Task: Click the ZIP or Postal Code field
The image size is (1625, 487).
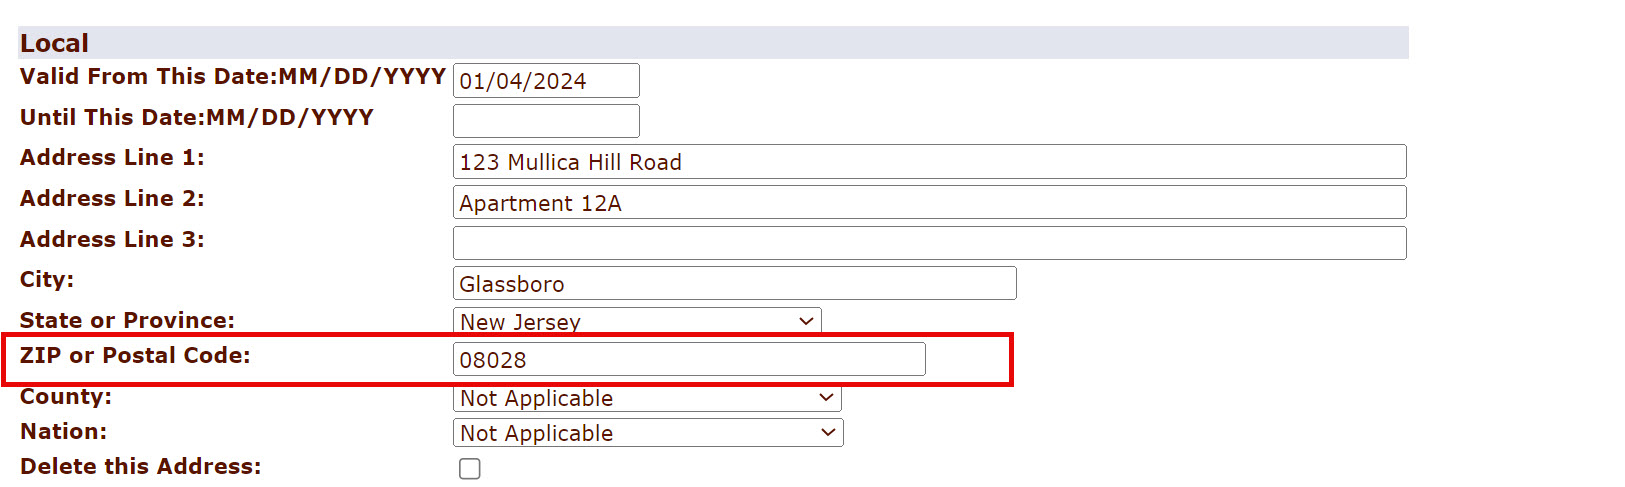Action: [x=689, y=360]
